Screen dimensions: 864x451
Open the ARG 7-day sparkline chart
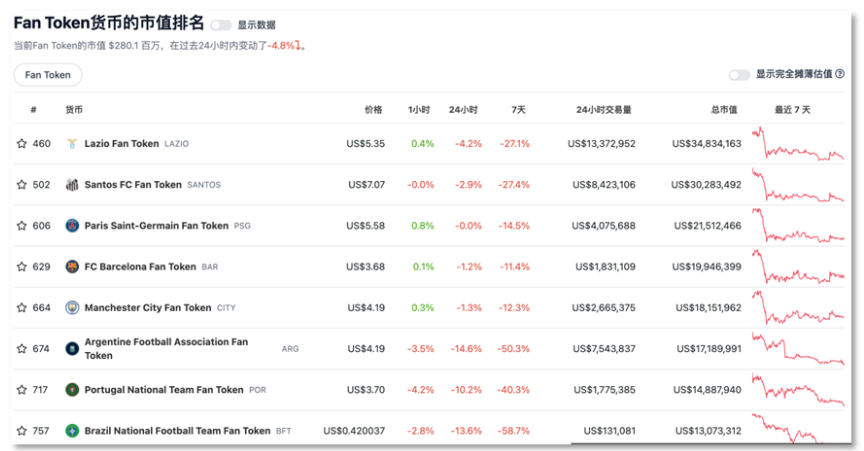(798, 348)
